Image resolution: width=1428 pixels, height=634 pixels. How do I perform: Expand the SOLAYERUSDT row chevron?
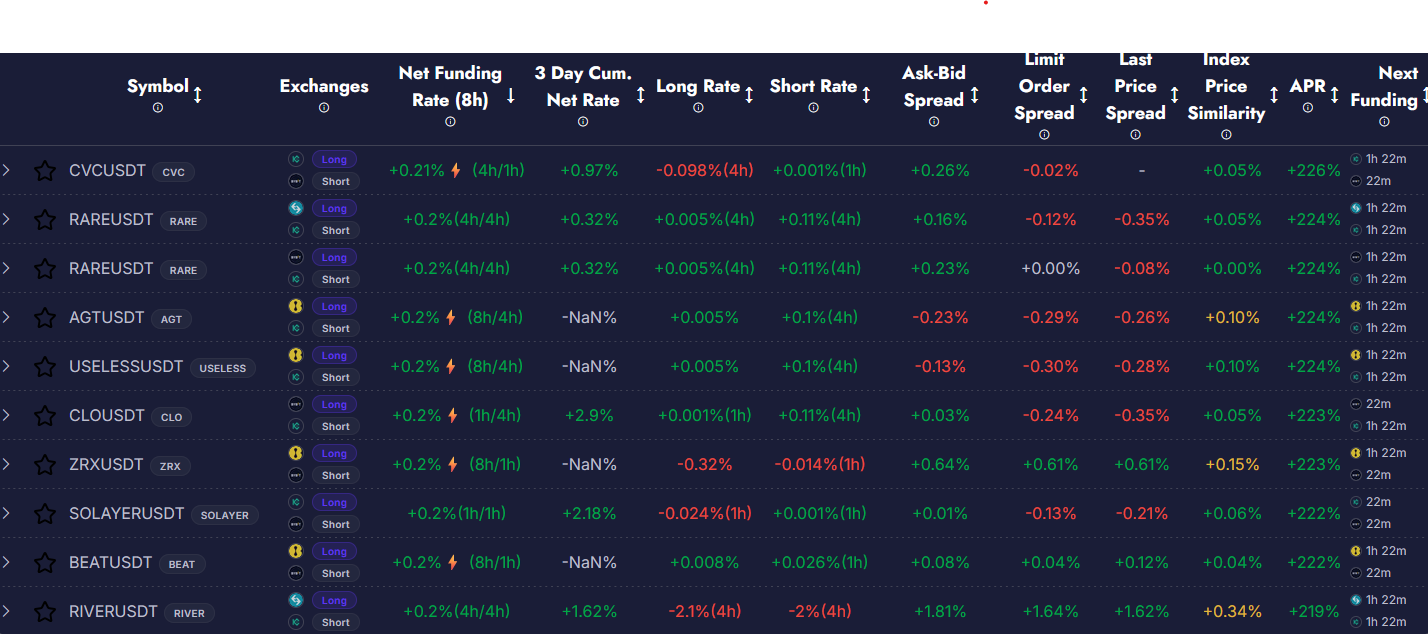(x=7, y=514)
